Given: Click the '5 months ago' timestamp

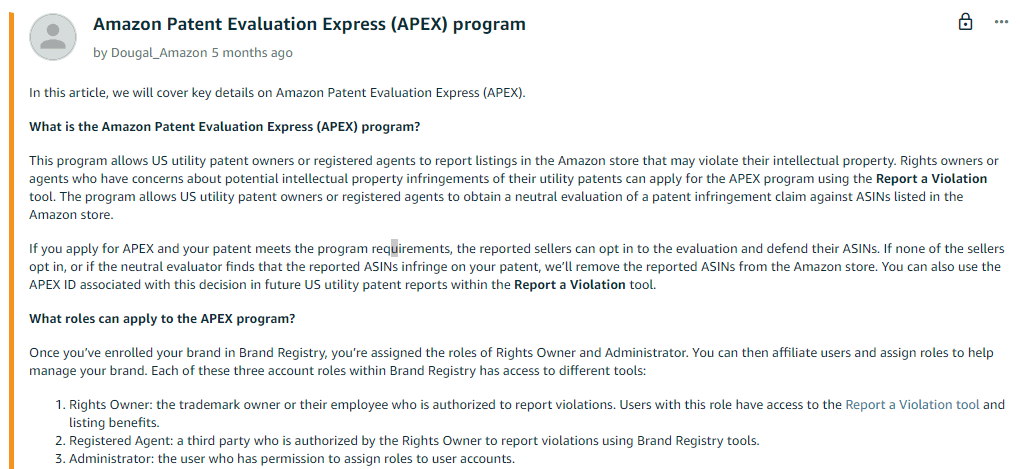Looking at the screenshot, I should coord(252,53).
